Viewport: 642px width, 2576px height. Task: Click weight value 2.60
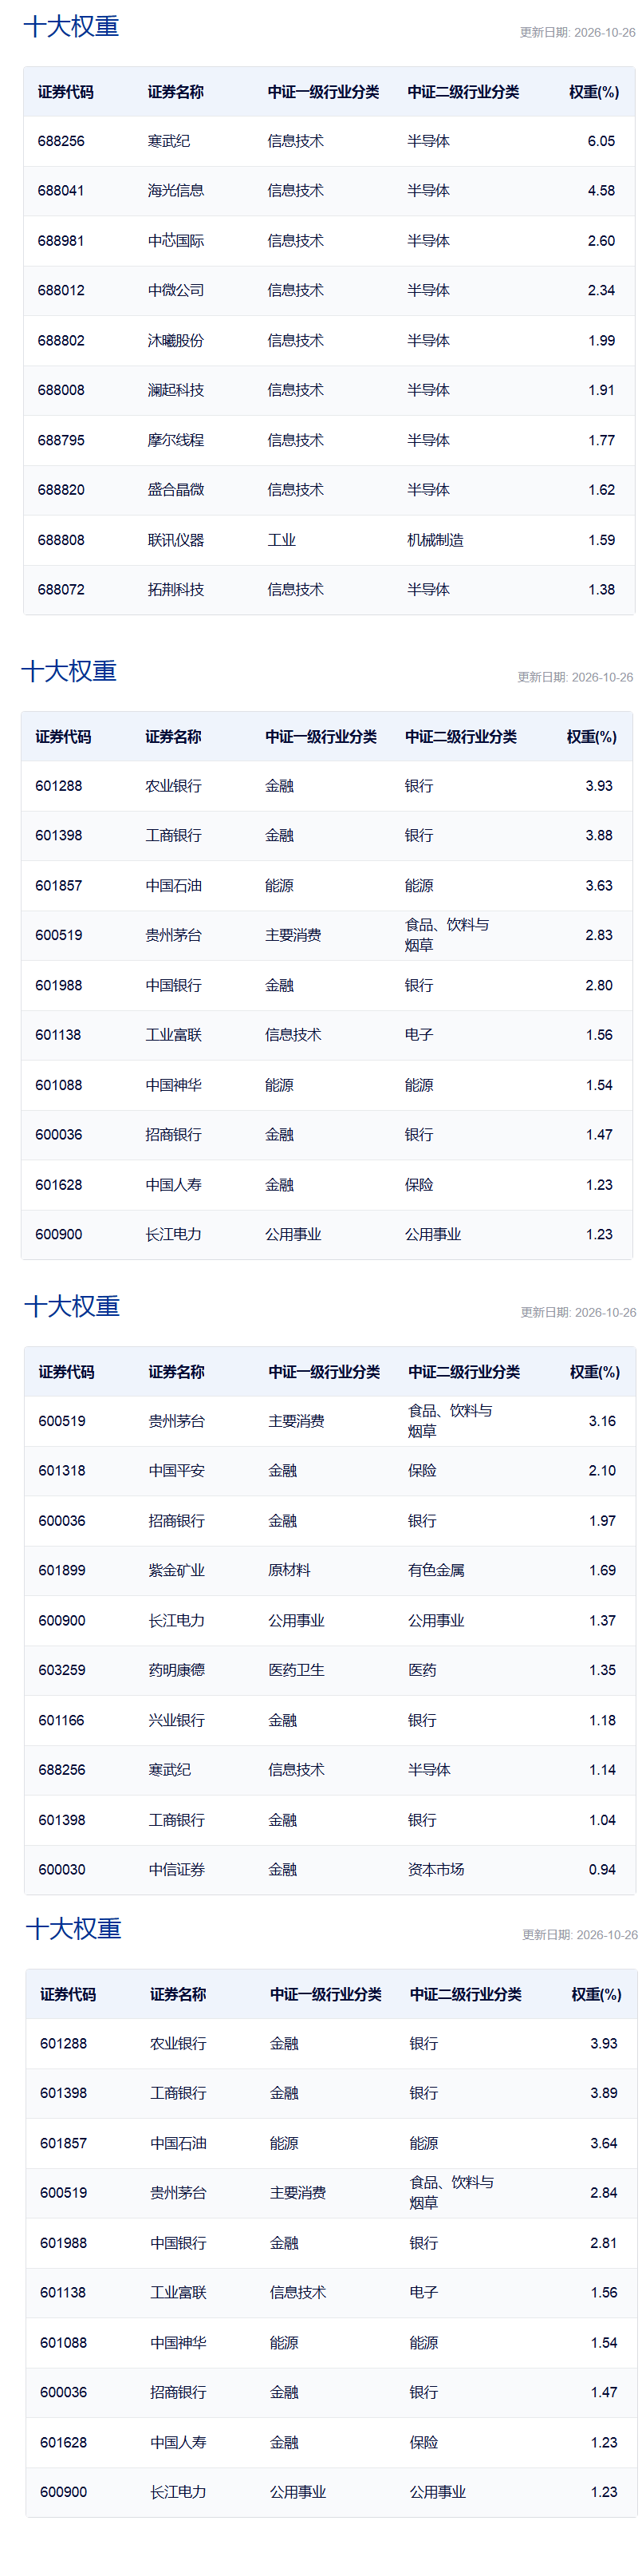(601, 241)
